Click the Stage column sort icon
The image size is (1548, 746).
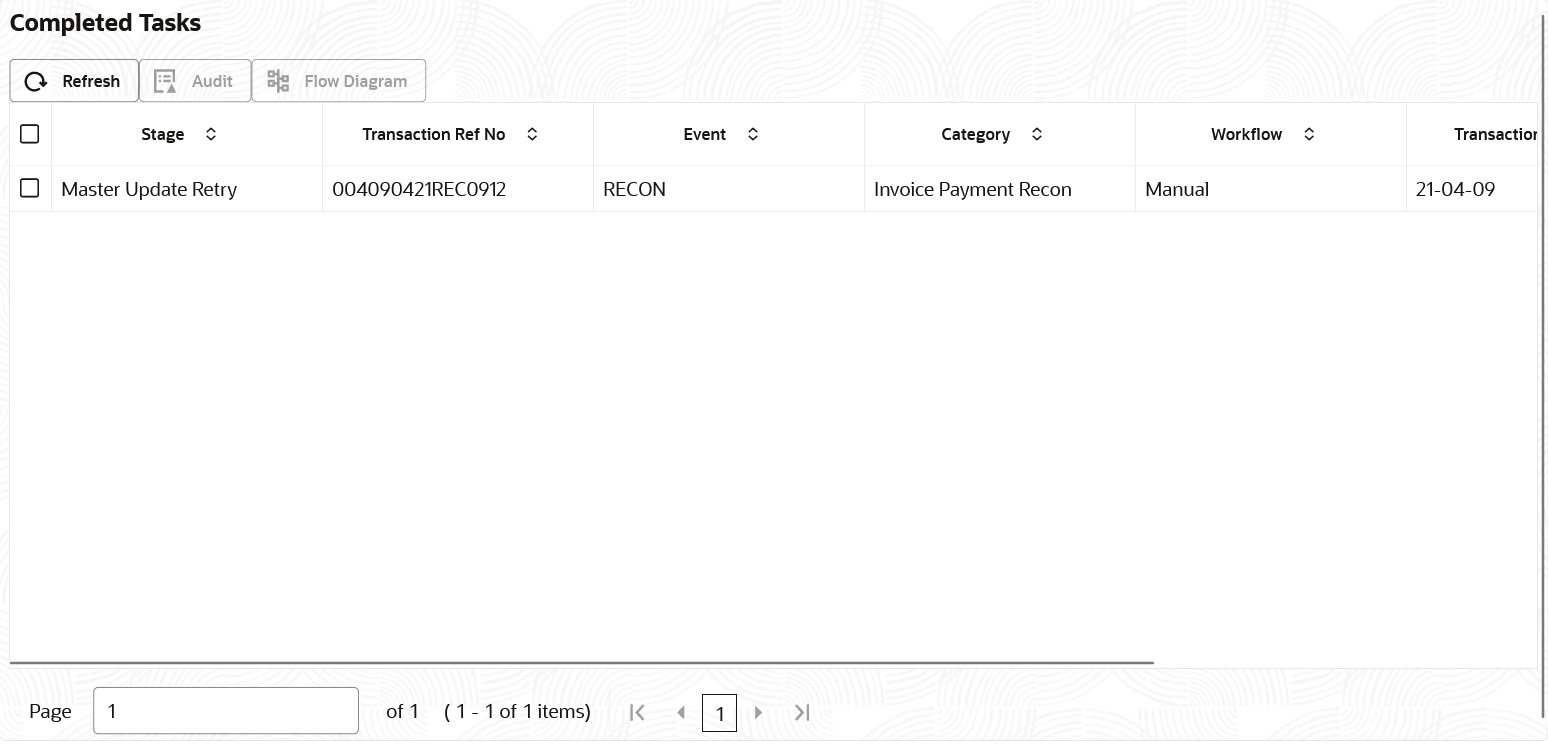211,133
